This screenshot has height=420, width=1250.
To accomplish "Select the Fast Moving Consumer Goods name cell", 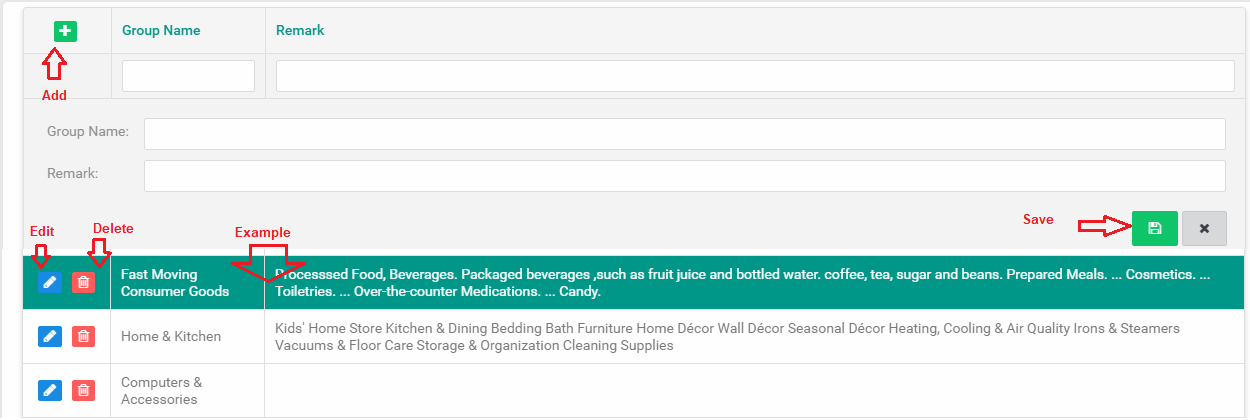I will point(175,283).
